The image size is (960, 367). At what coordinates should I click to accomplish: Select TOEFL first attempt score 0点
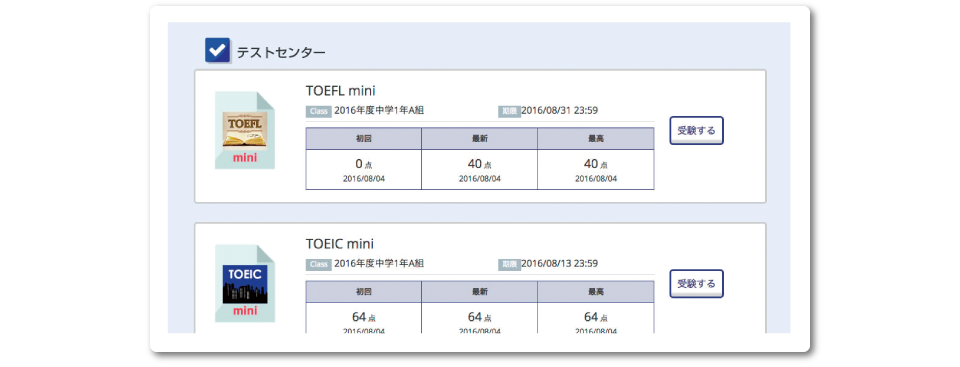[x=364, y=170]
